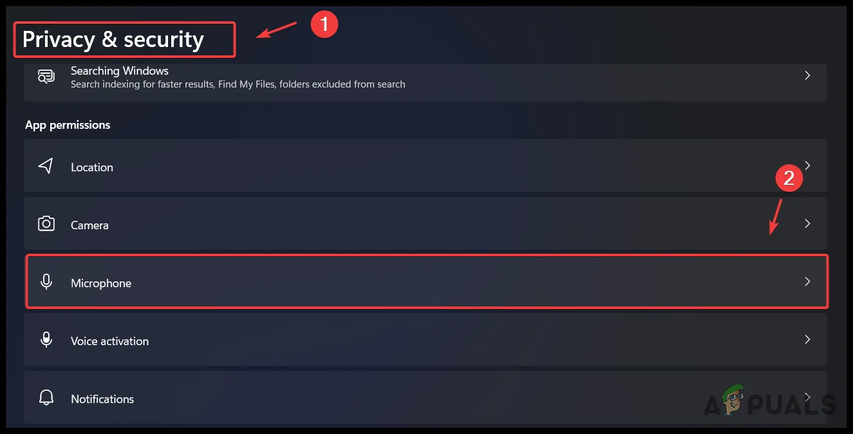Open the Voice activation label
Viewport: 853px width, 434px height.
tap(109, 341)
